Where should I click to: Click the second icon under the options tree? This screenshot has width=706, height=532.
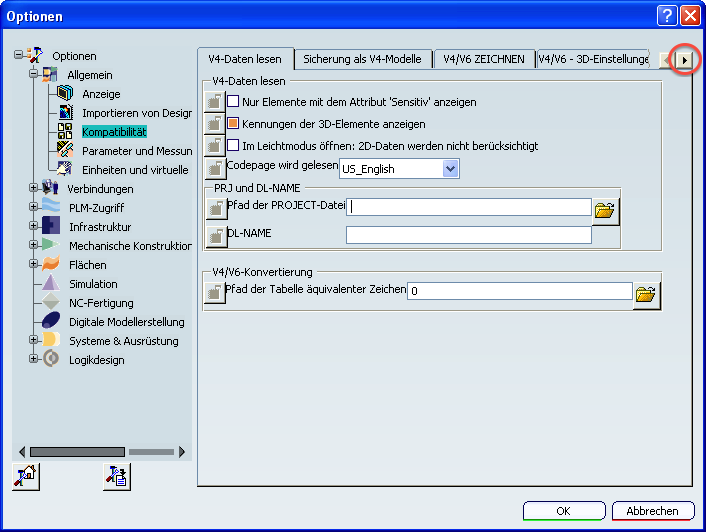tap(116, 477)
